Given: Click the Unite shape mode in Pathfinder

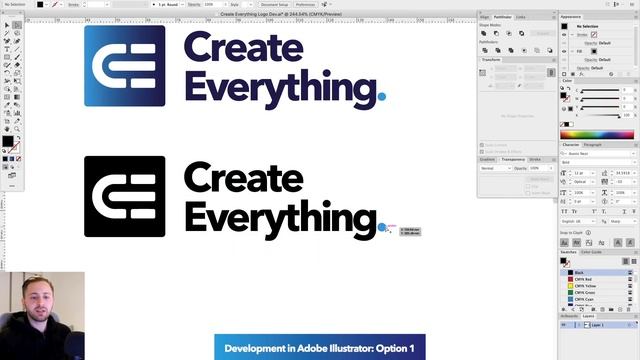Looking at the screenshot, I should (x=484, y=33).
